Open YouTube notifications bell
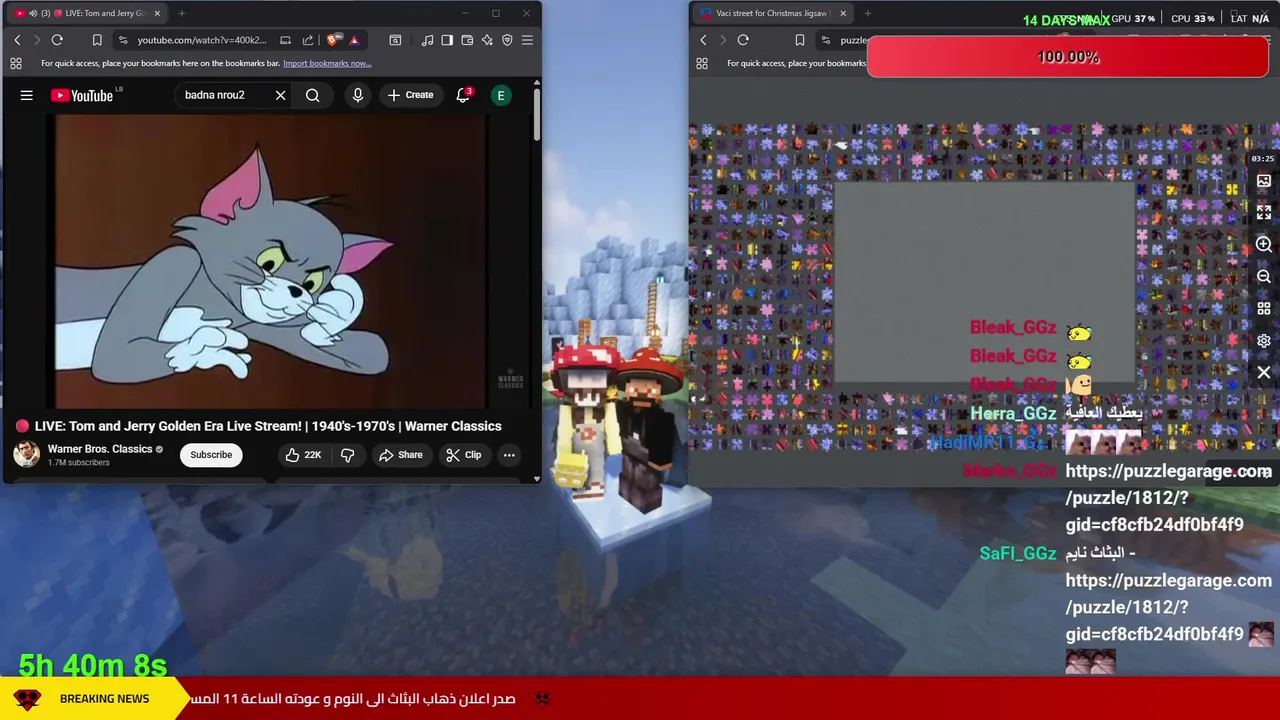The image size is (1280, 720). (463, 95)
